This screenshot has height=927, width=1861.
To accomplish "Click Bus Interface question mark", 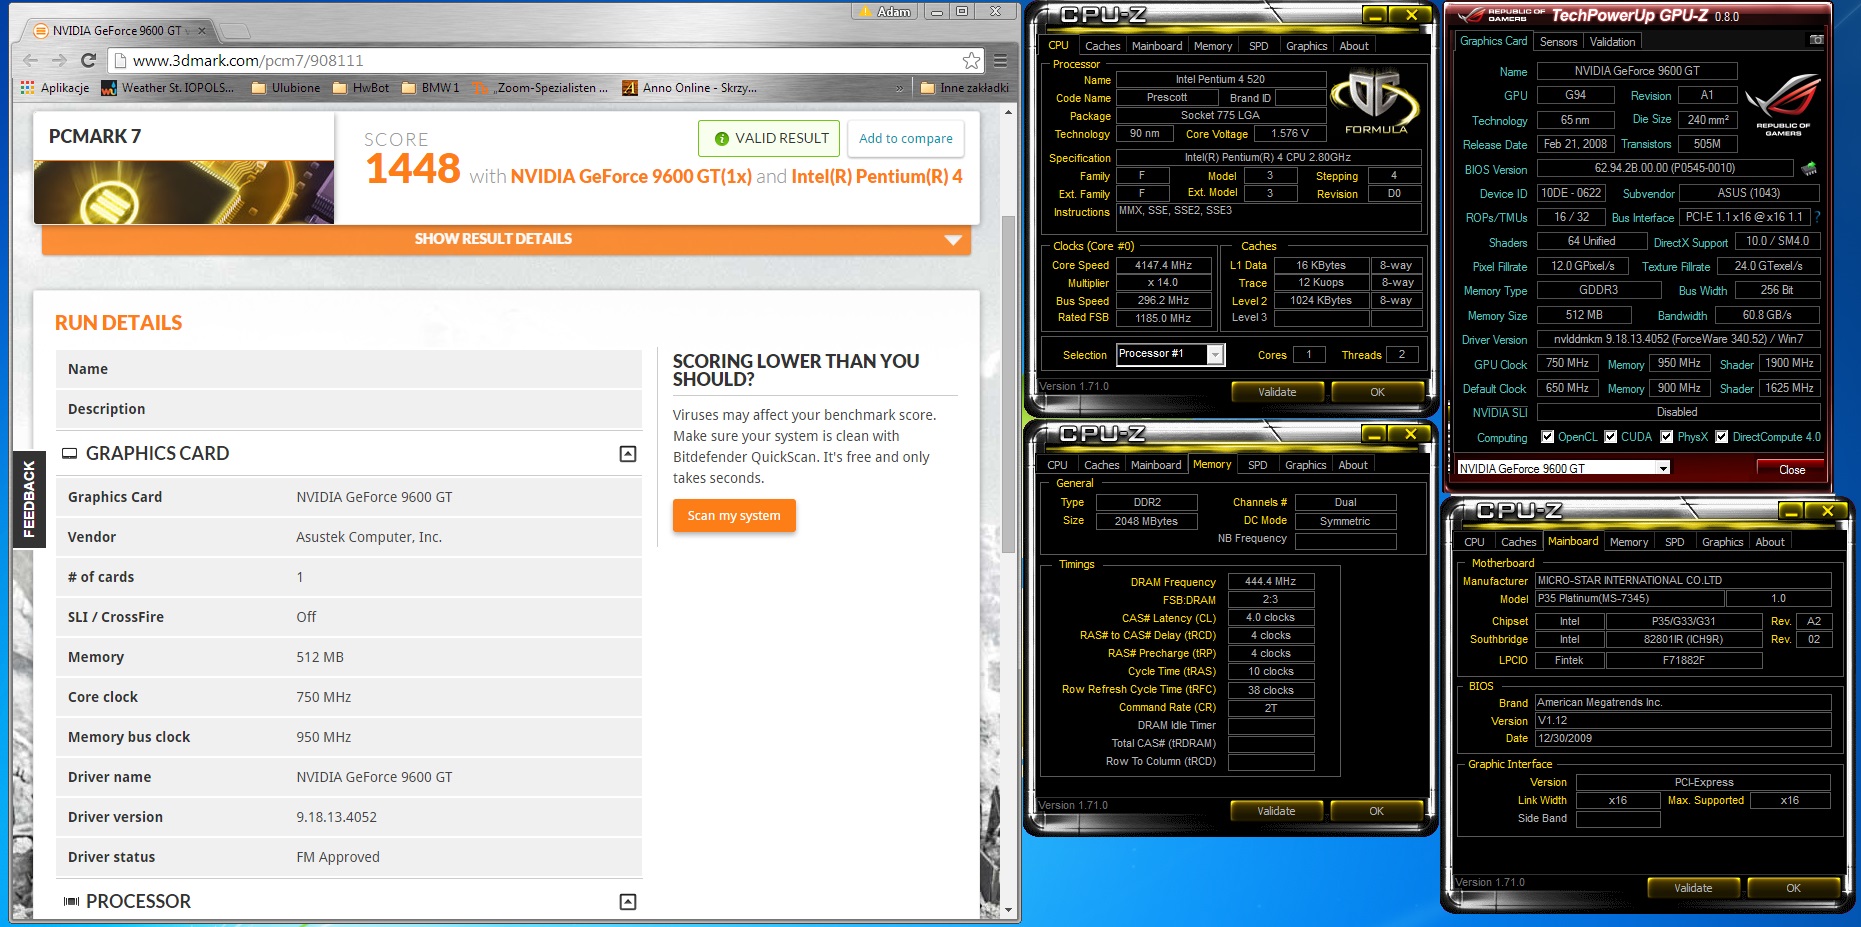I will click(1817, 217).
